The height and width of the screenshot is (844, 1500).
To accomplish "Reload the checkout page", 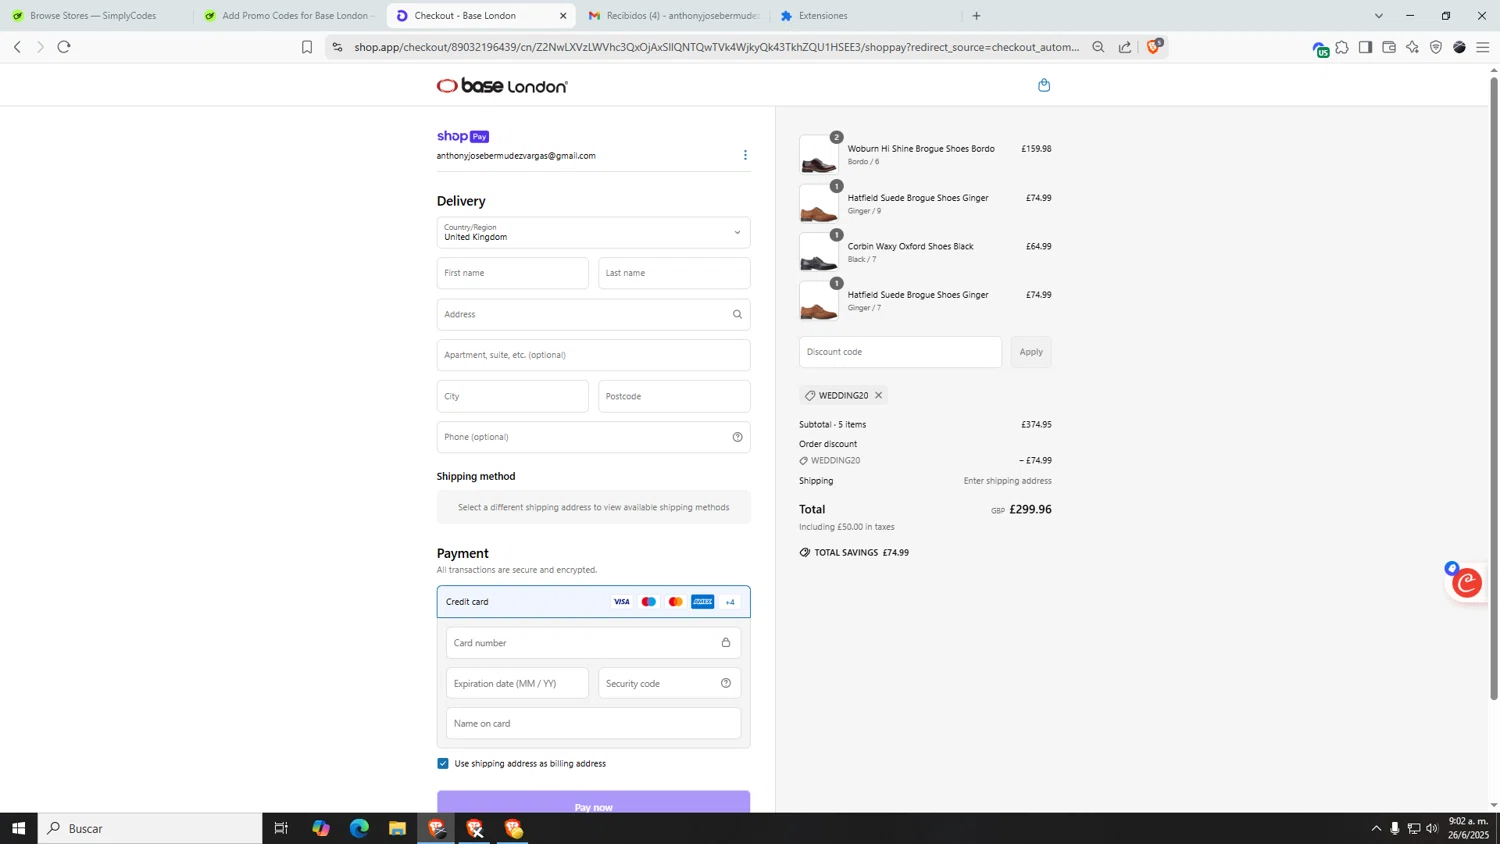I will pyautogui.click(x=64, y=47).
